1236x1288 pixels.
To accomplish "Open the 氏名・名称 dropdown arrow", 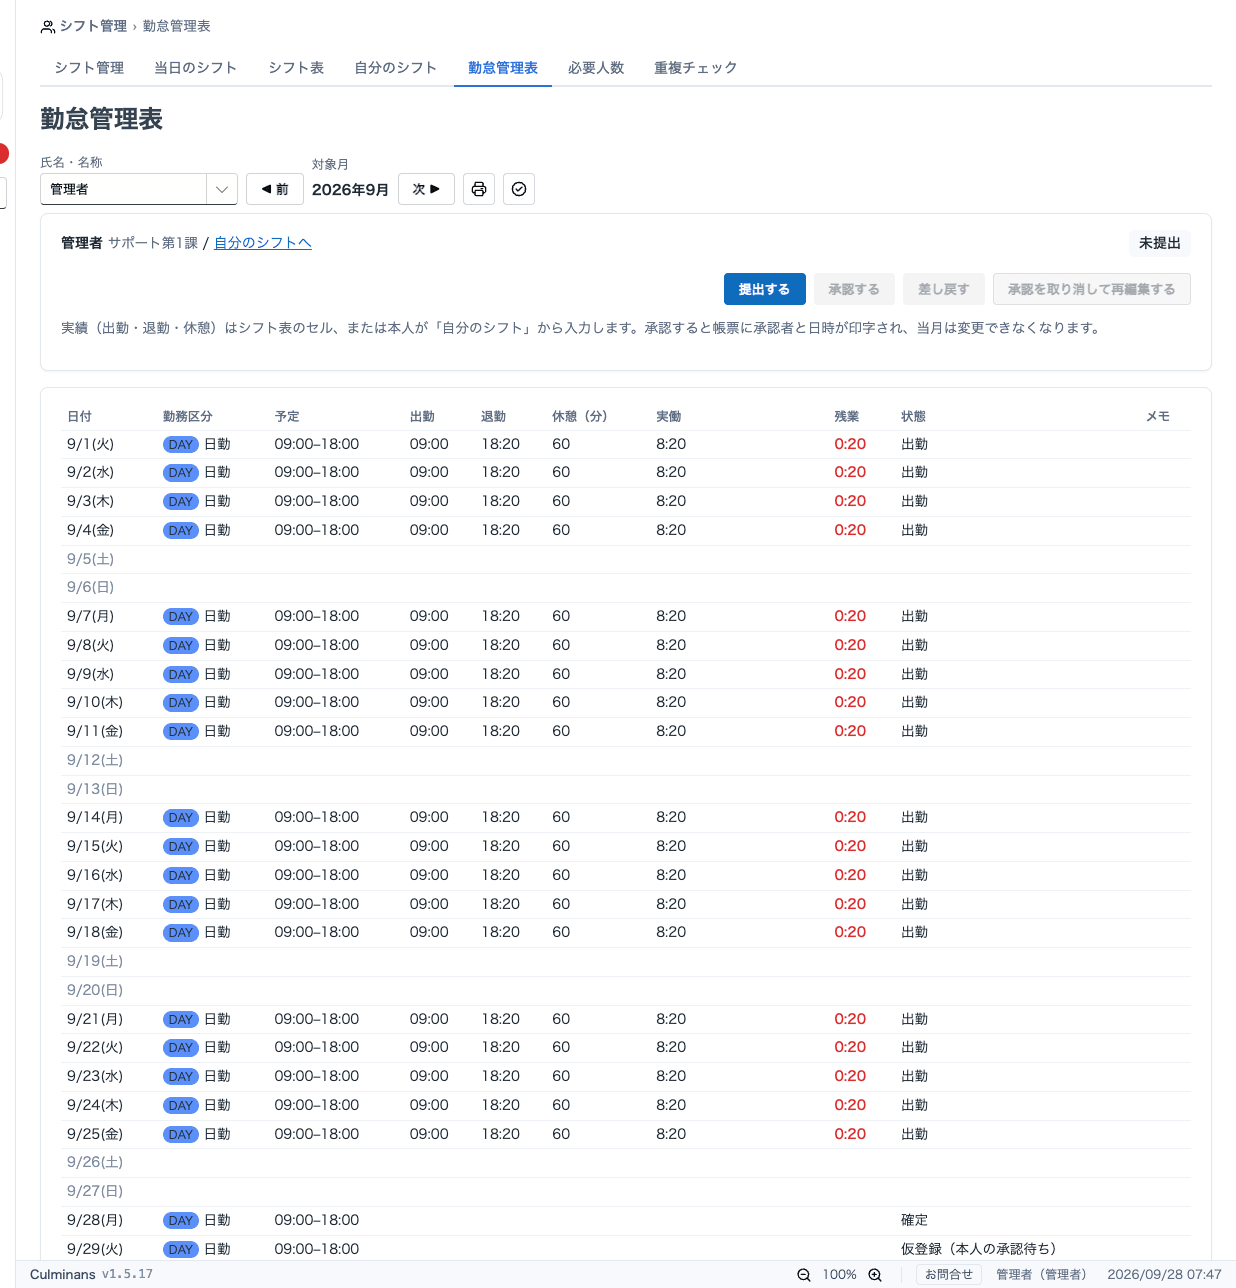I will [x=222, y=189].
